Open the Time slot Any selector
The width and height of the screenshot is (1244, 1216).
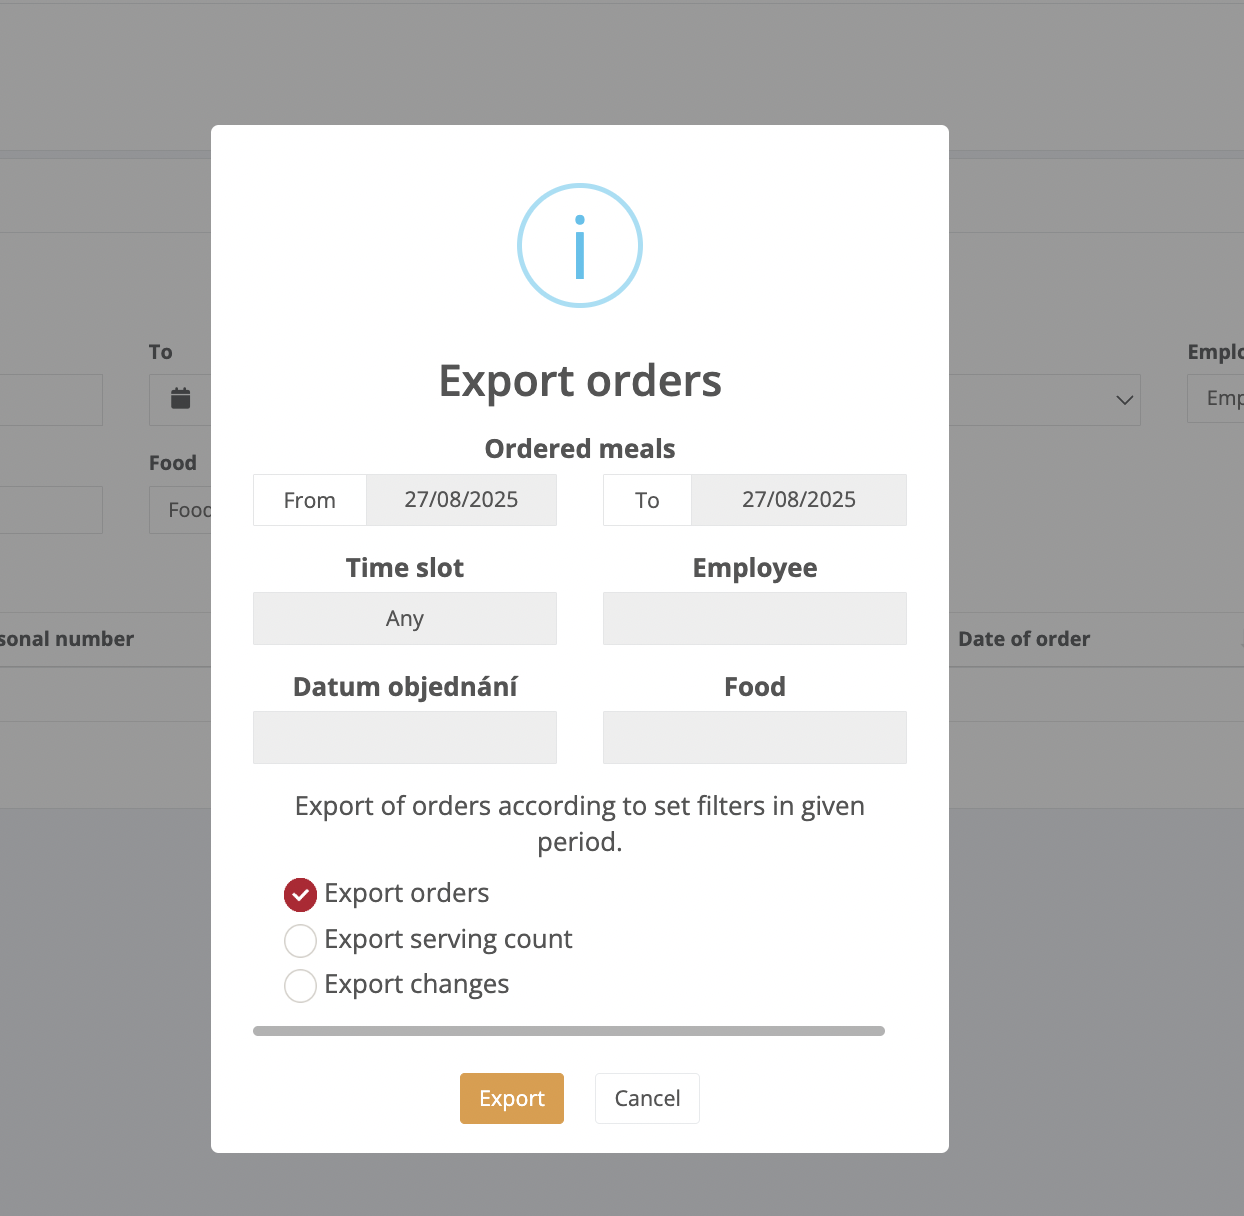point(405,619)
